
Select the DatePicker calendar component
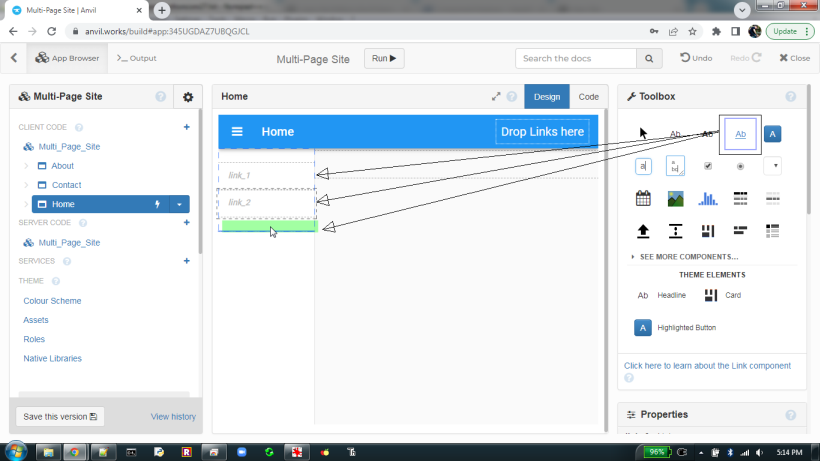point(644,198)
